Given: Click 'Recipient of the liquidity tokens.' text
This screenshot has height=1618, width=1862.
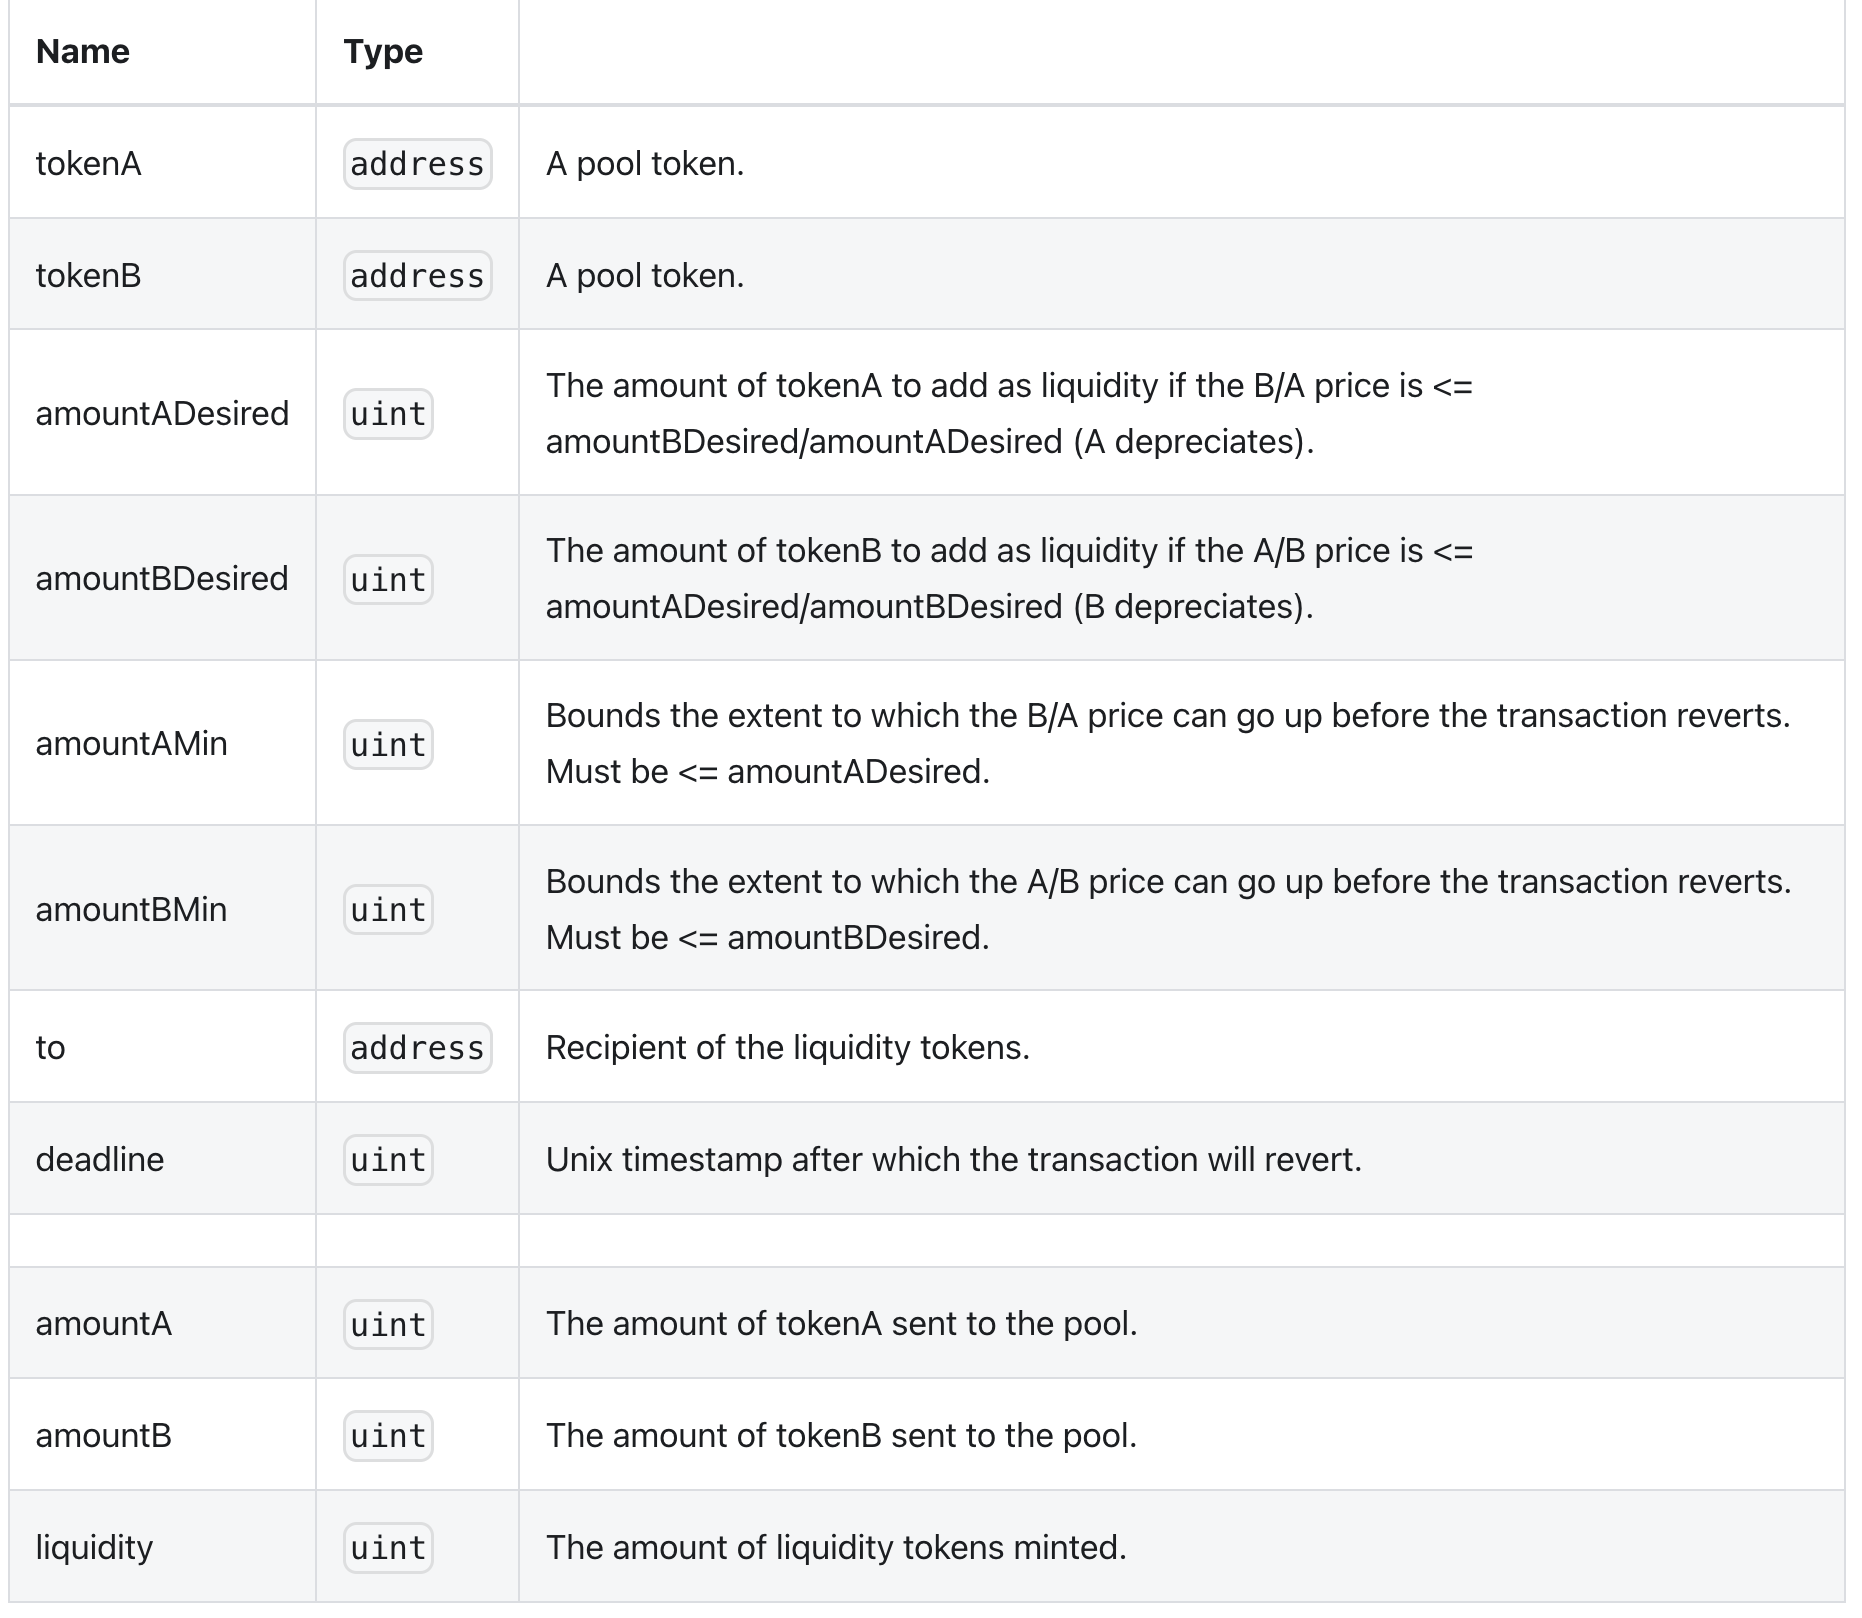Looking at the screenshot, I should tap(788, 1048).
